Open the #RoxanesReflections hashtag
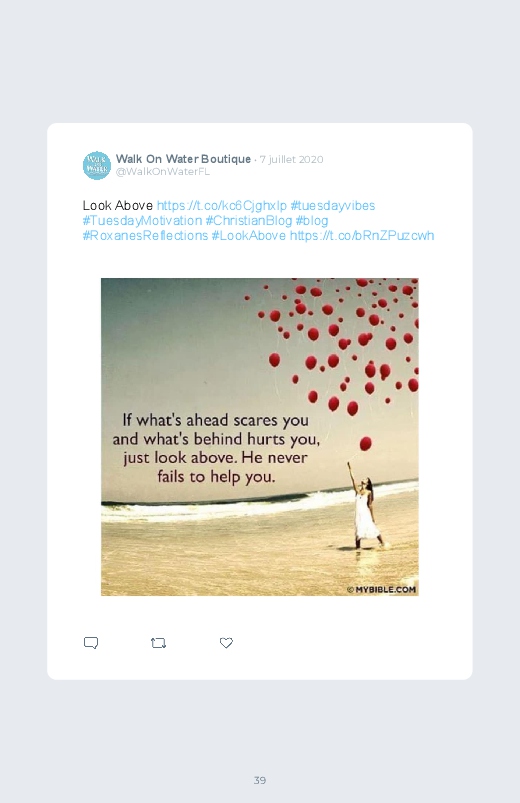520x803 pixels. pyautogui.click(x=145, y=236)
